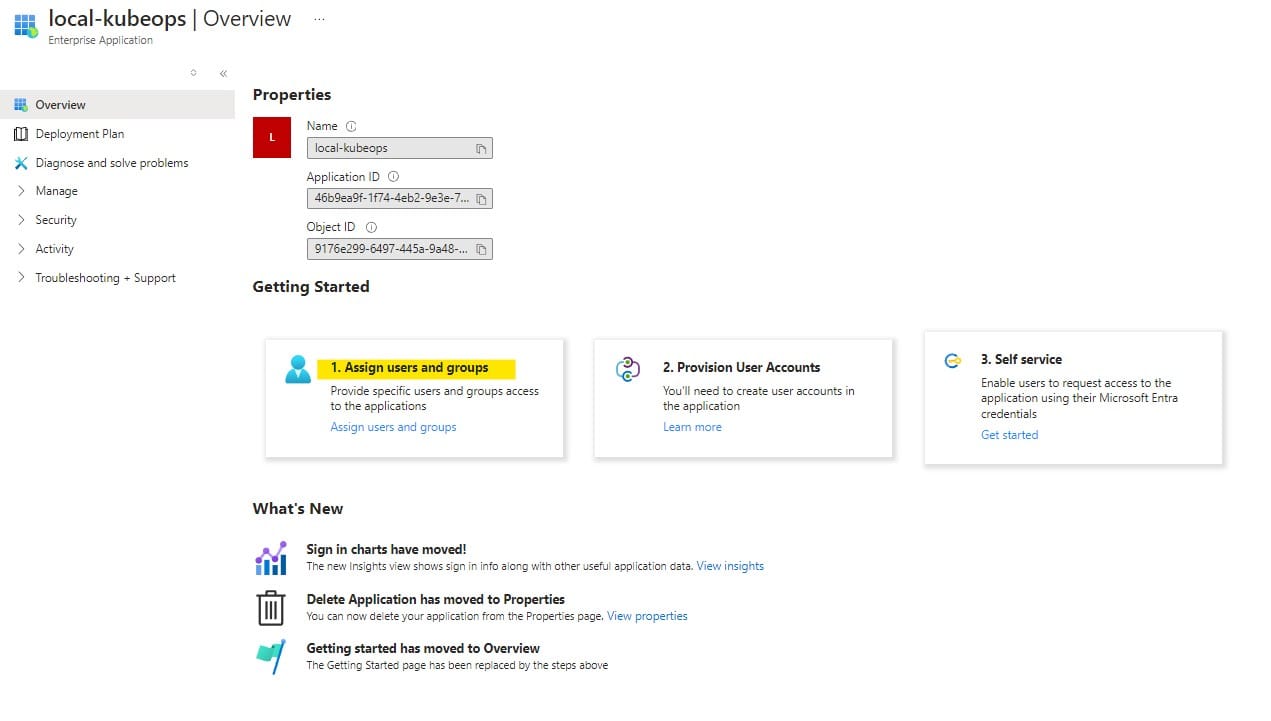
Task: Open the View properties link
Action: [647, 616]
